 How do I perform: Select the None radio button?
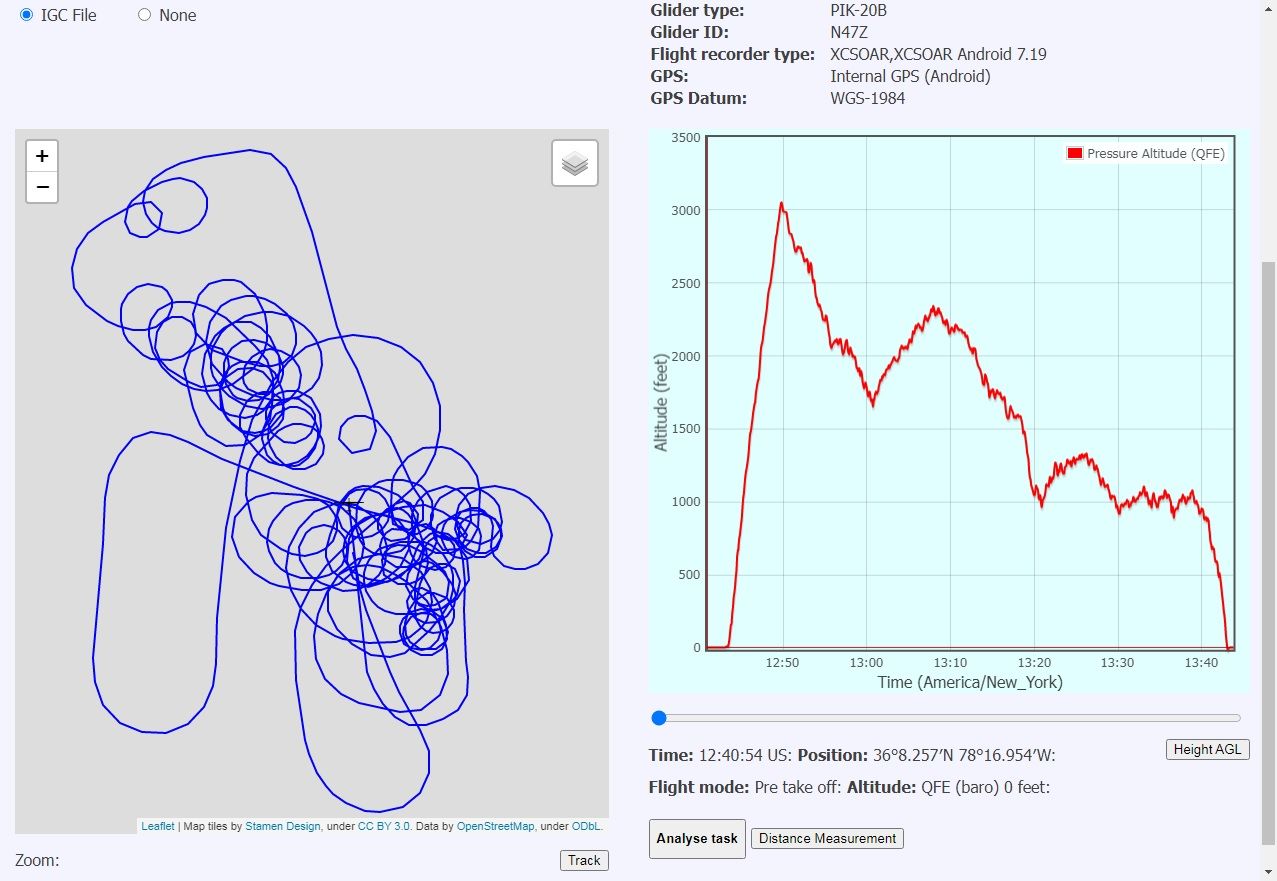[x=144, y=15]
